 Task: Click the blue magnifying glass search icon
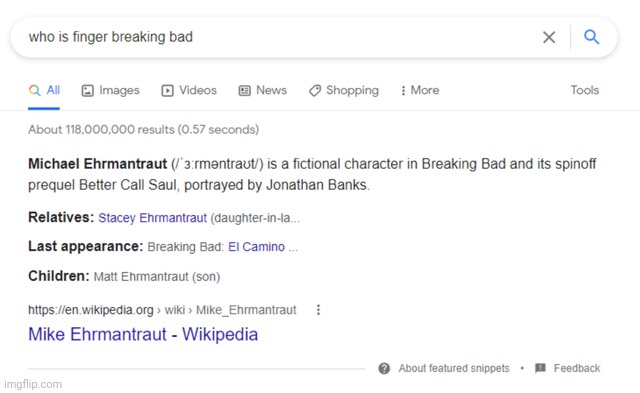coord(591,37)
